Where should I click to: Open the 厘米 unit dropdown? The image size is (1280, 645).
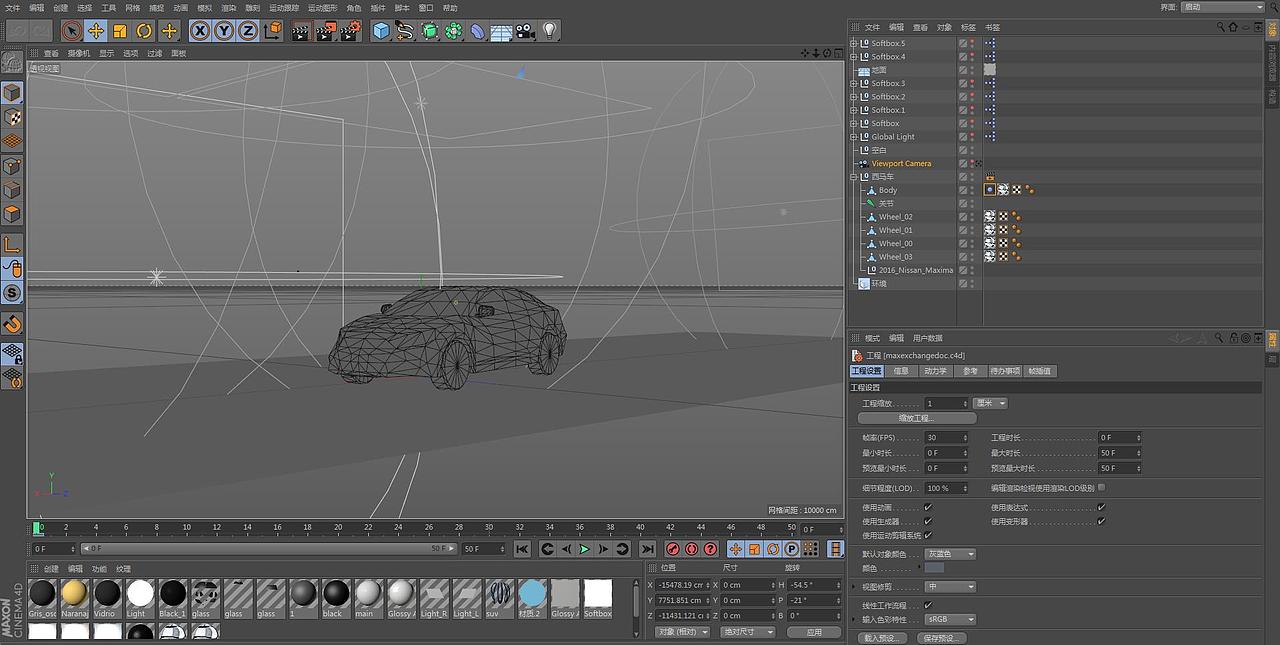click(x=990, y=403)
